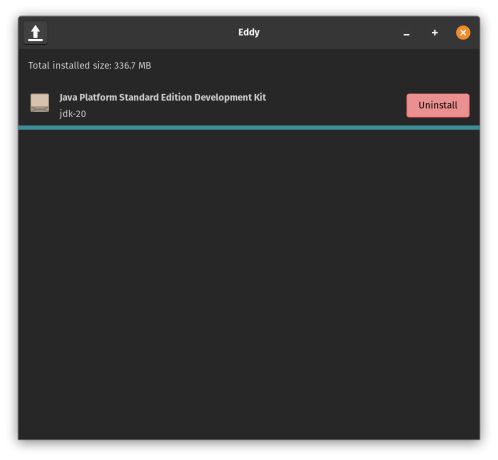The image size is (498, 460).
Task: Click 'Total installed size: 336.7 MB' label
Action: [x=90, y=65]
